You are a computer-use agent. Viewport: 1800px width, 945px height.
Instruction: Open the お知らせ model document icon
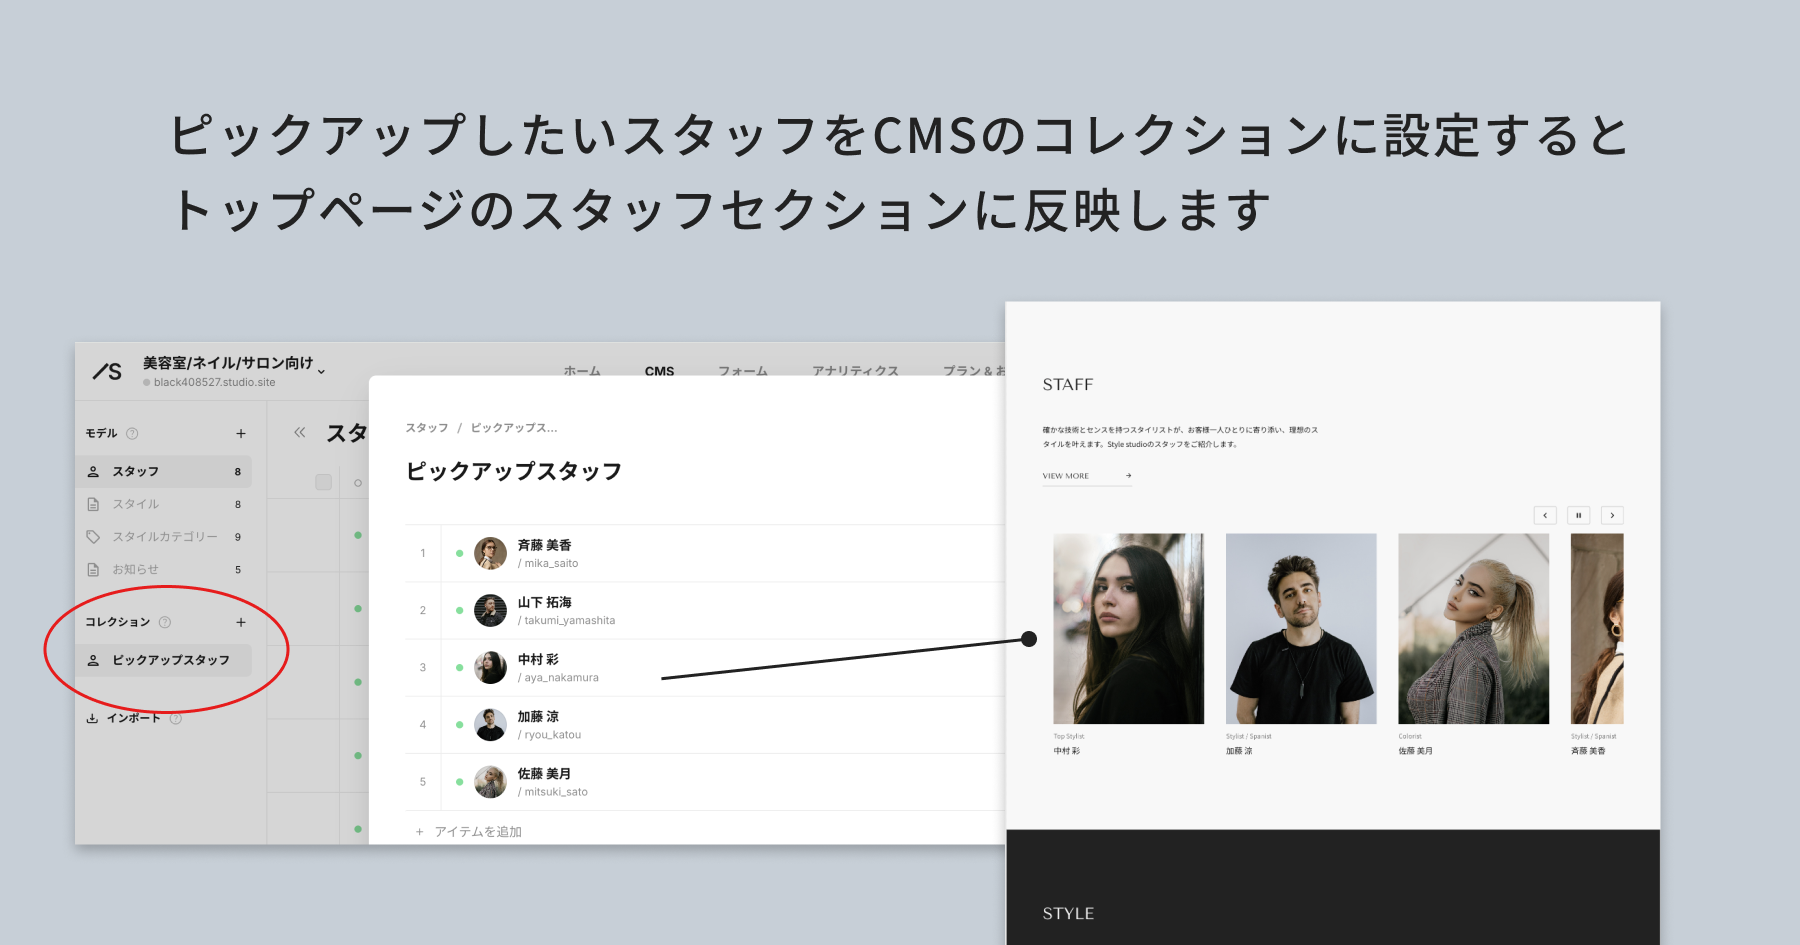94,569
